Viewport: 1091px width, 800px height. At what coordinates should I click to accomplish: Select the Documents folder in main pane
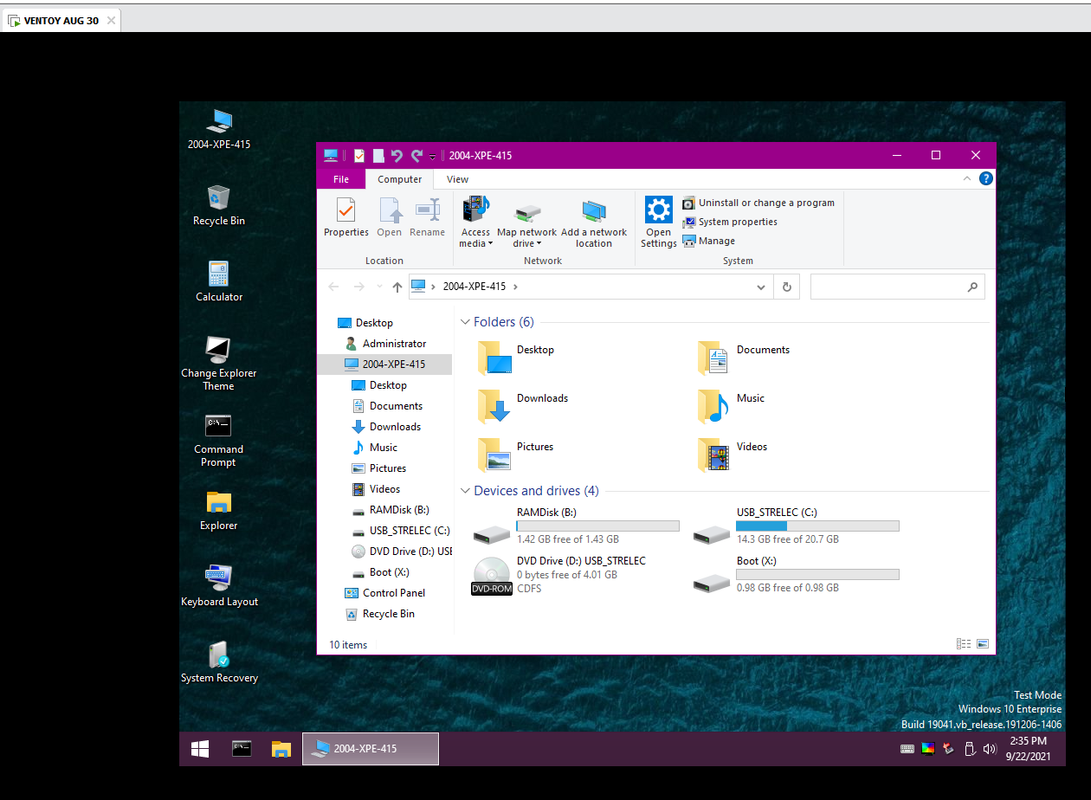coord(744,358)
